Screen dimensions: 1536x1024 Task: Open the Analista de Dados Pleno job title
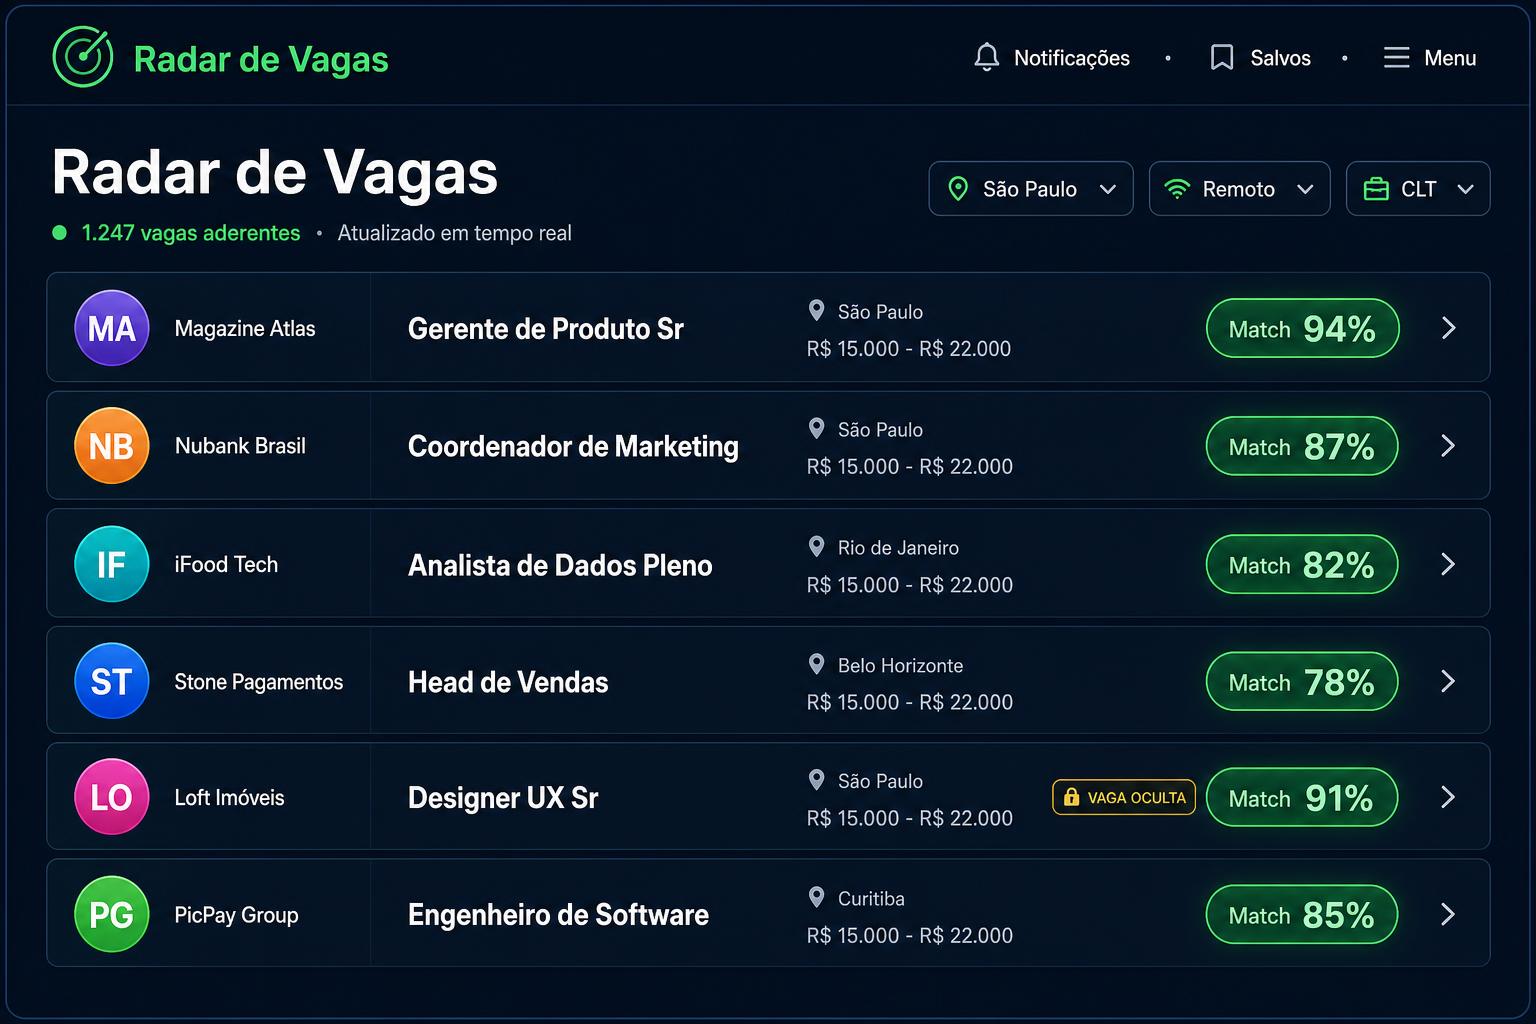coord(560,565)
